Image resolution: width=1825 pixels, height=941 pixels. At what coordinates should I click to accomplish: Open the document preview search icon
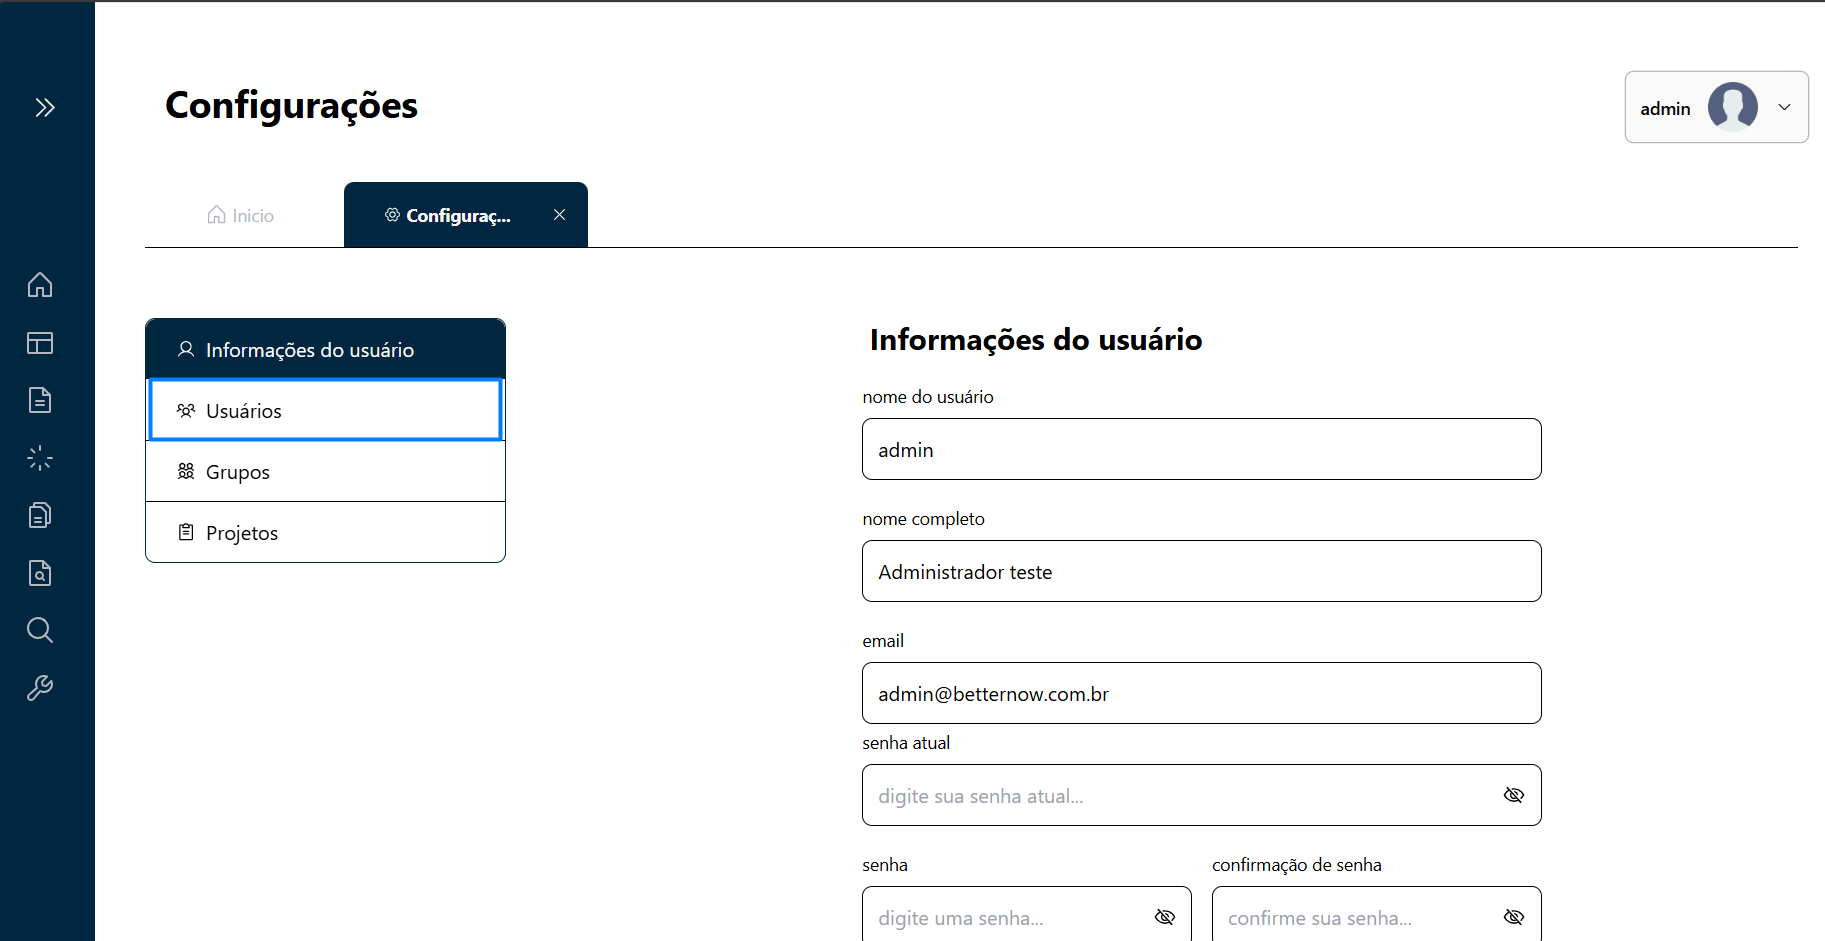click(39, 572)
